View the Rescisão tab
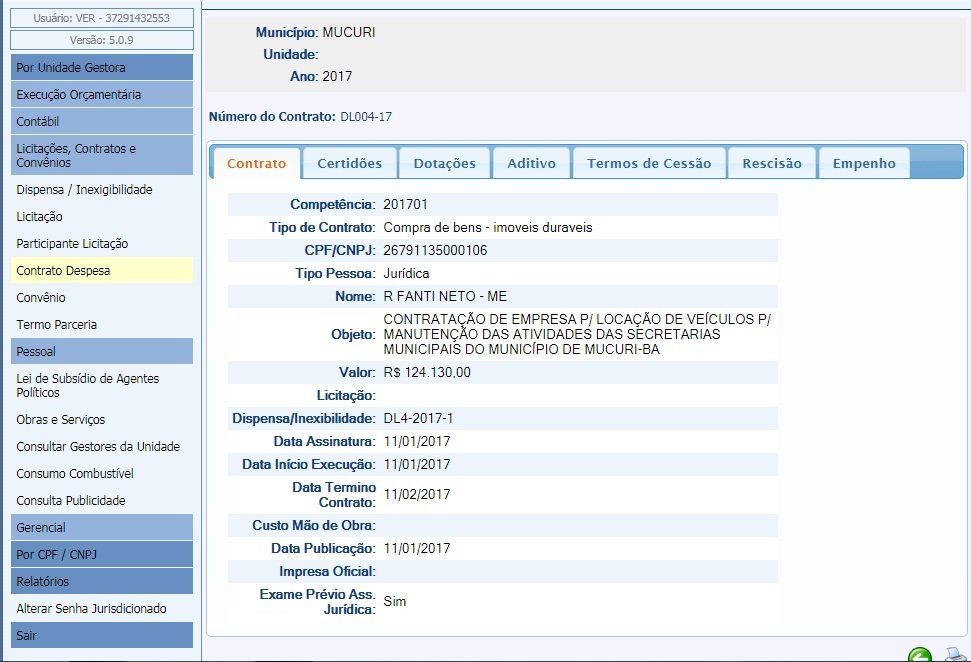Image resolution: width=971 pixels, height=662 pixels. pyautogui.click(x=771, y=163)
